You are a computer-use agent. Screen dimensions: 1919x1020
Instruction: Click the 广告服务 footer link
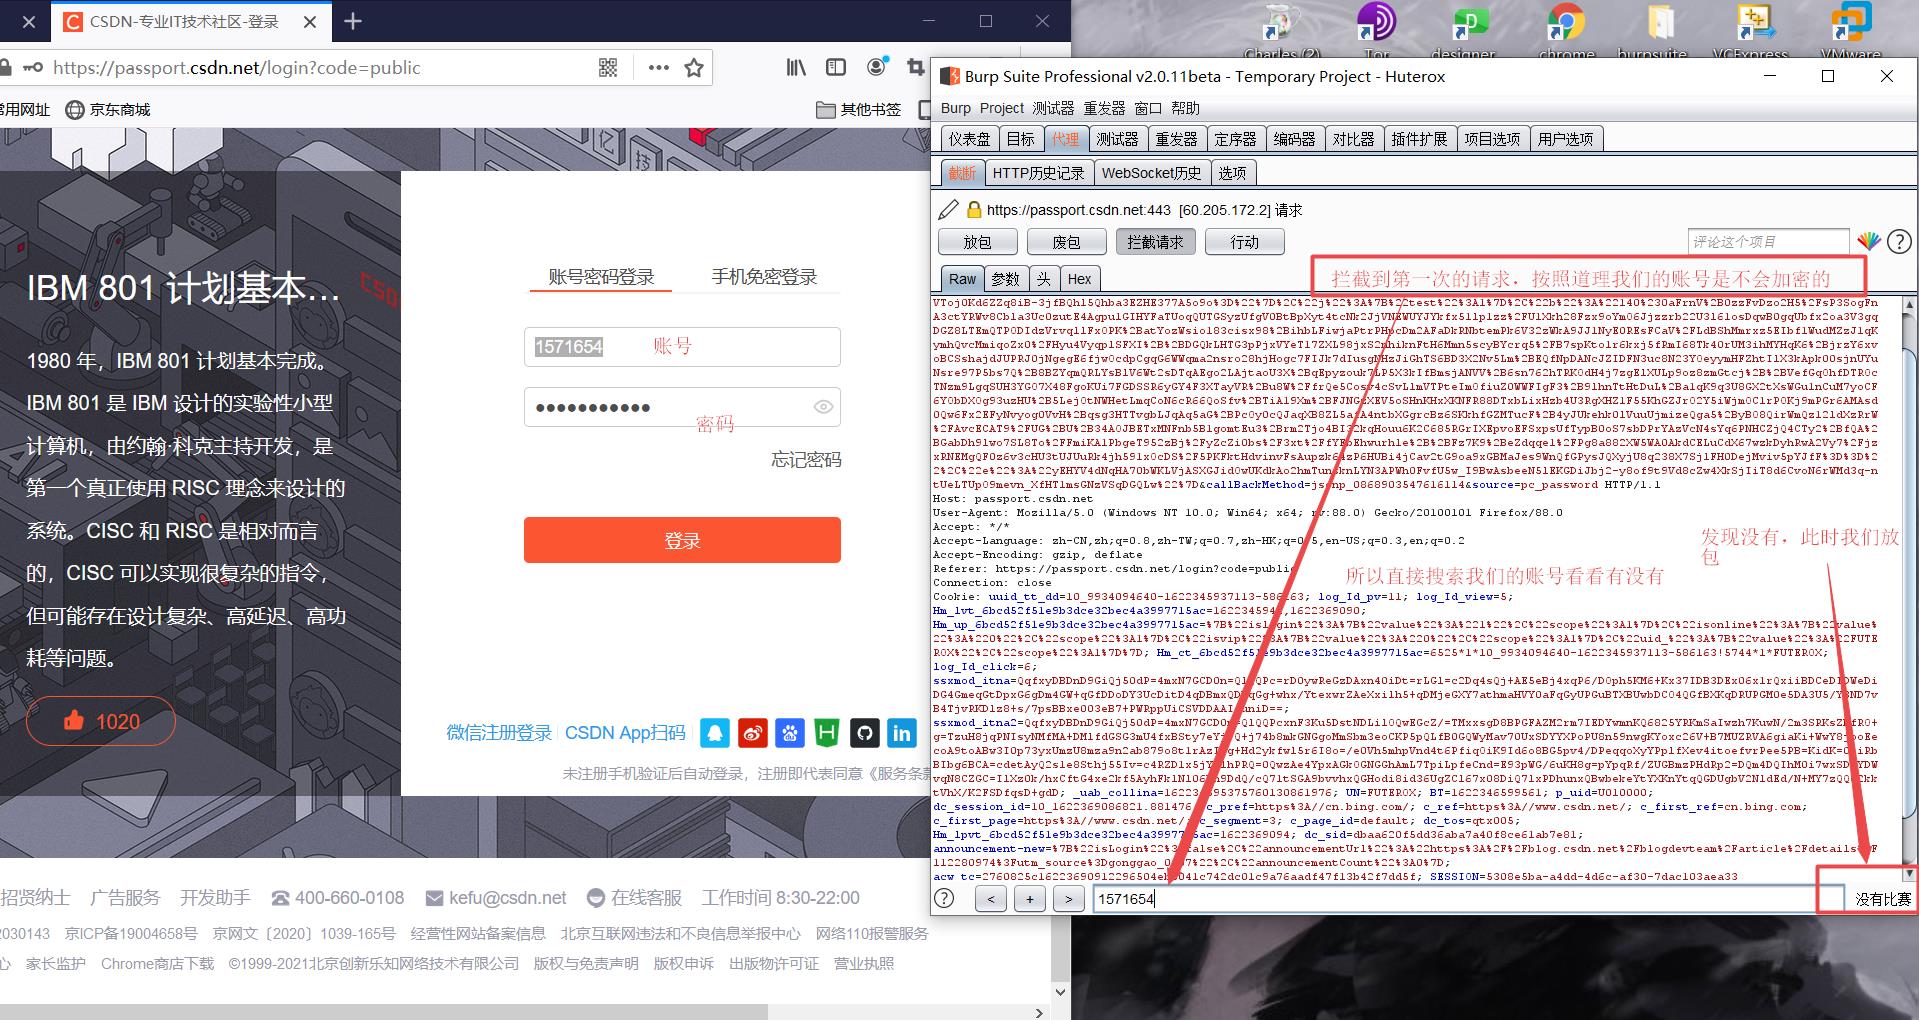coord(125,898)
